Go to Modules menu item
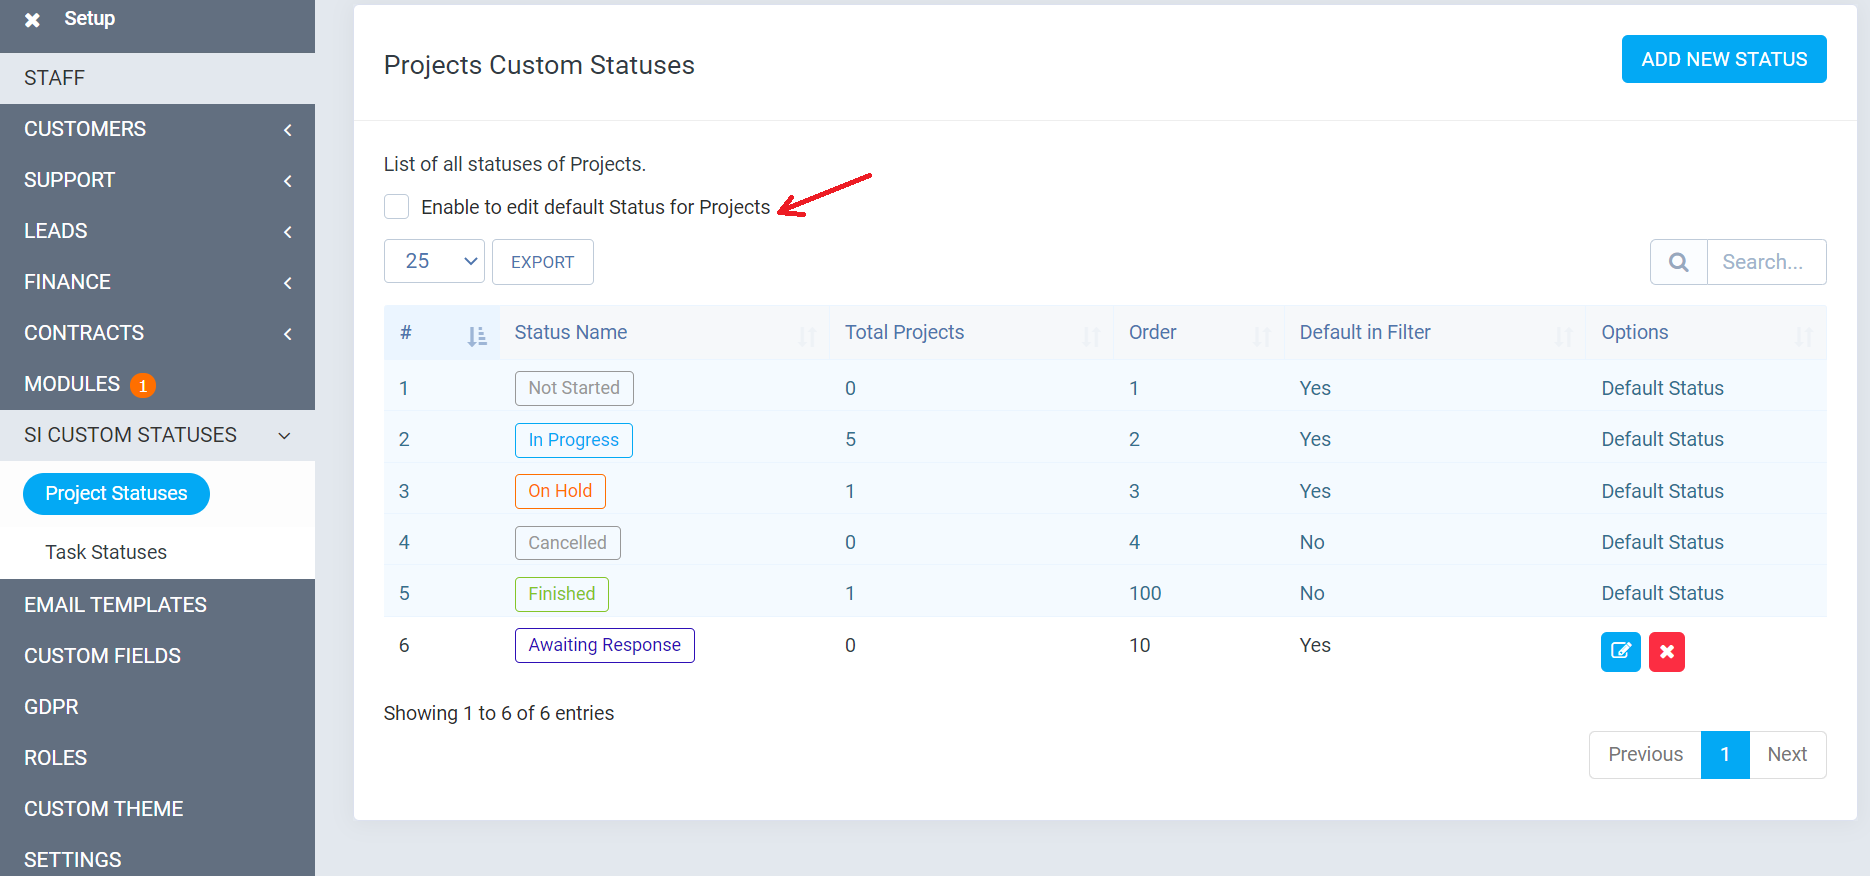Image resolution: width=1870 pixels, height=876 pixels. (x=72, y=384)
